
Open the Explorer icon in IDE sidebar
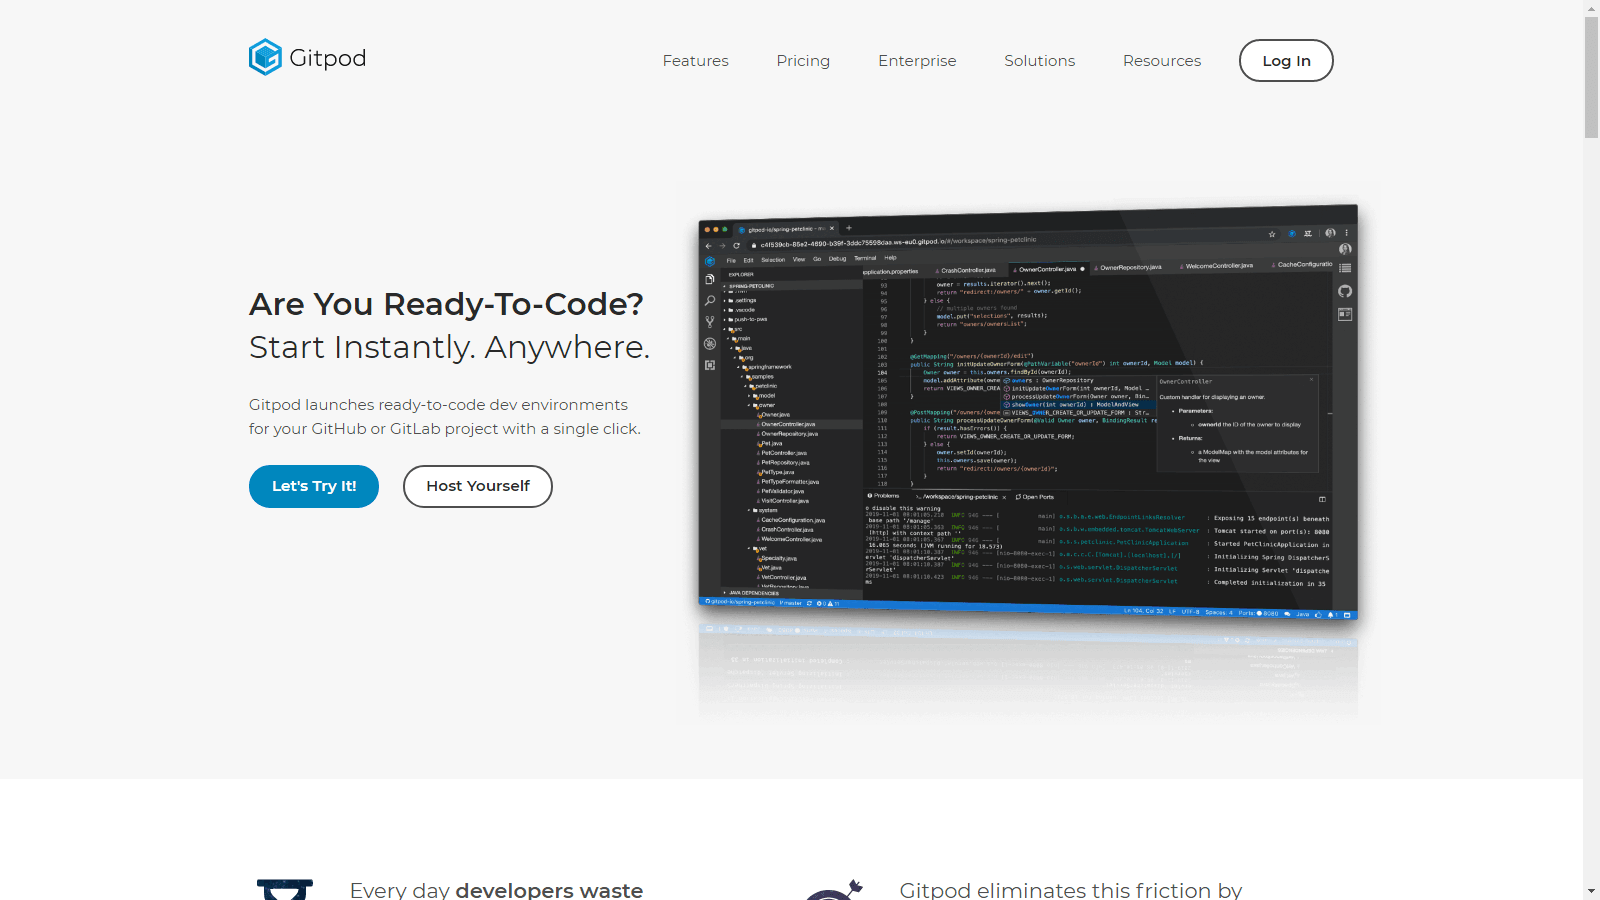710,280
